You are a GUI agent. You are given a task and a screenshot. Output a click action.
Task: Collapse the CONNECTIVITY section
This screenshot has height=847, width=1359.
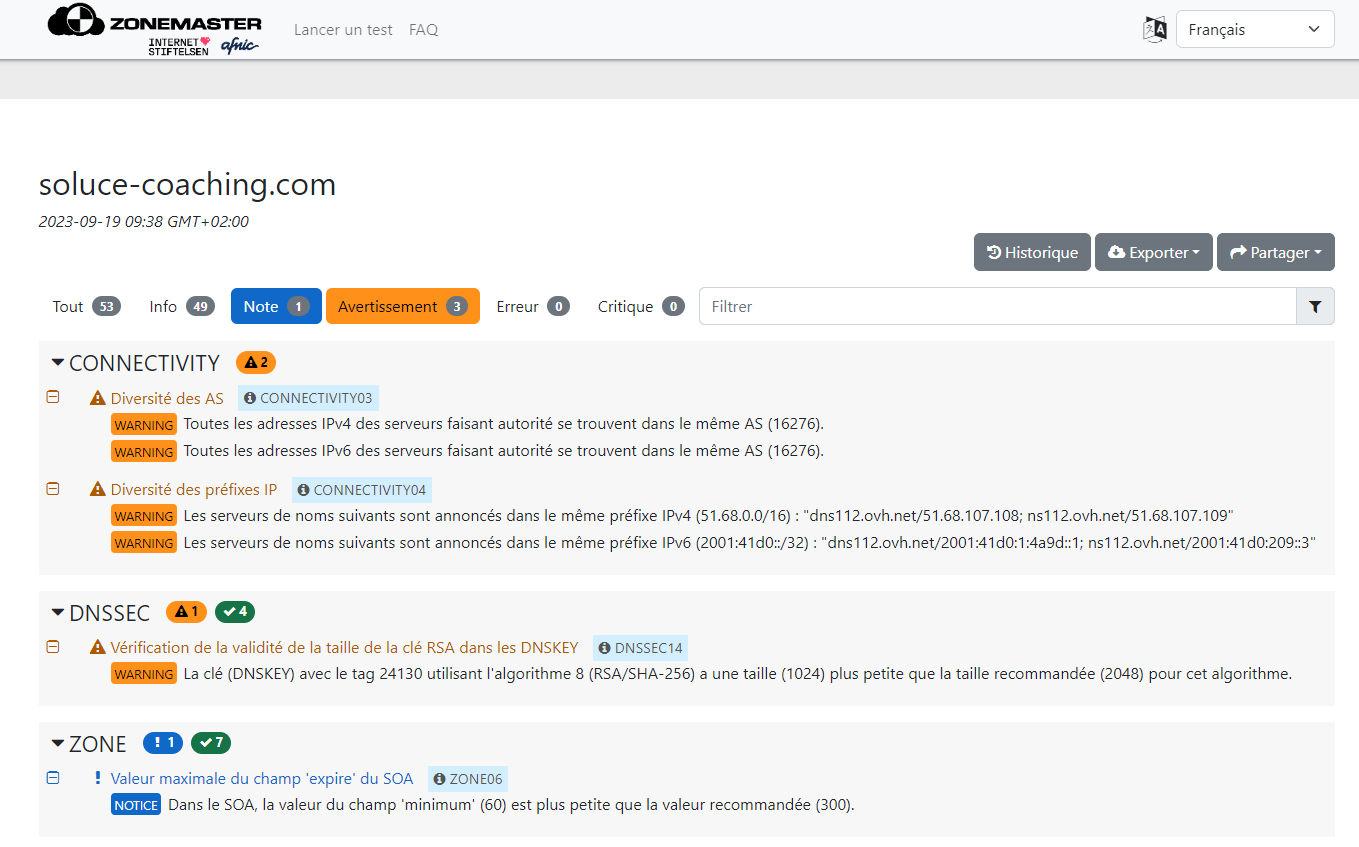coord(58,362)
